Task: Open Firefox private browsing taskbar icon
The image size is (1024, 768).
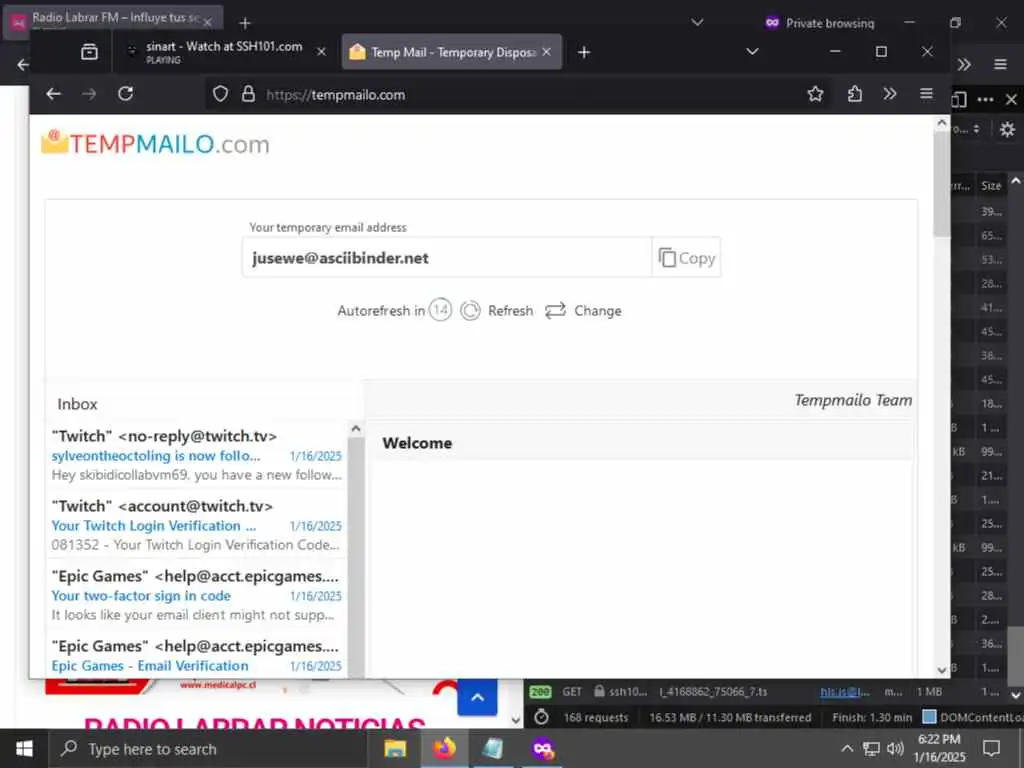Action: pyautogui.click(x=543, y=749)
